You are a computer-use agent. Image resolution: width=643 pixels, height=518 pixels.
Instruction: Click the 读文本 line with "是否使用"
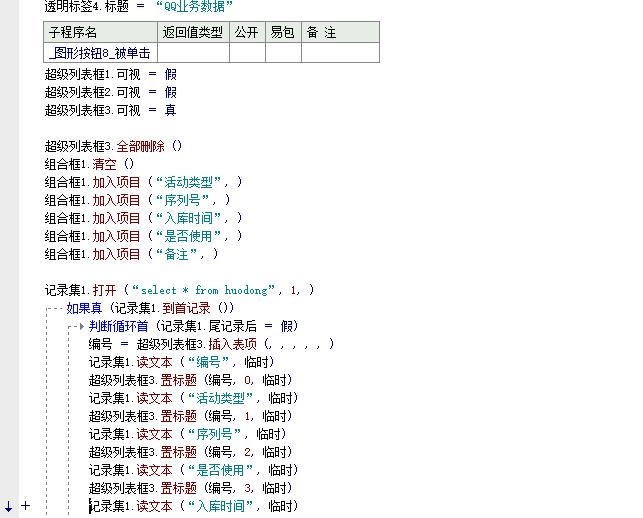pyautogui.click(x=193, y=470)
